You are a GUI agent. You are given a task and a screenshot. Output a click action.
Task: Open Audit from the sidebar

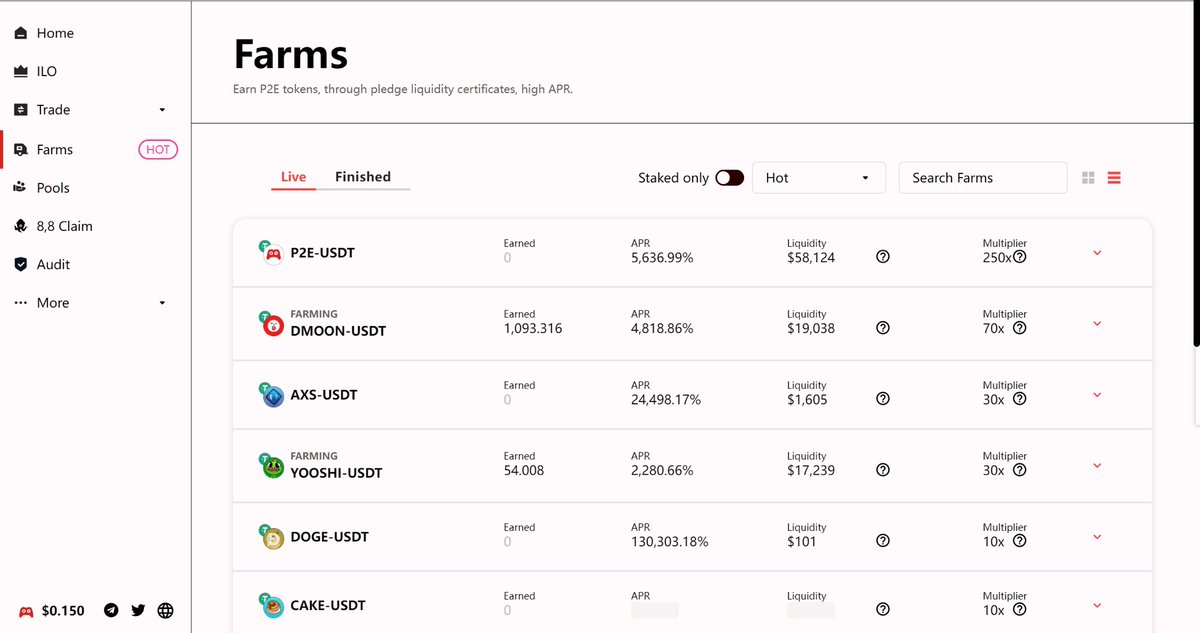53,264
